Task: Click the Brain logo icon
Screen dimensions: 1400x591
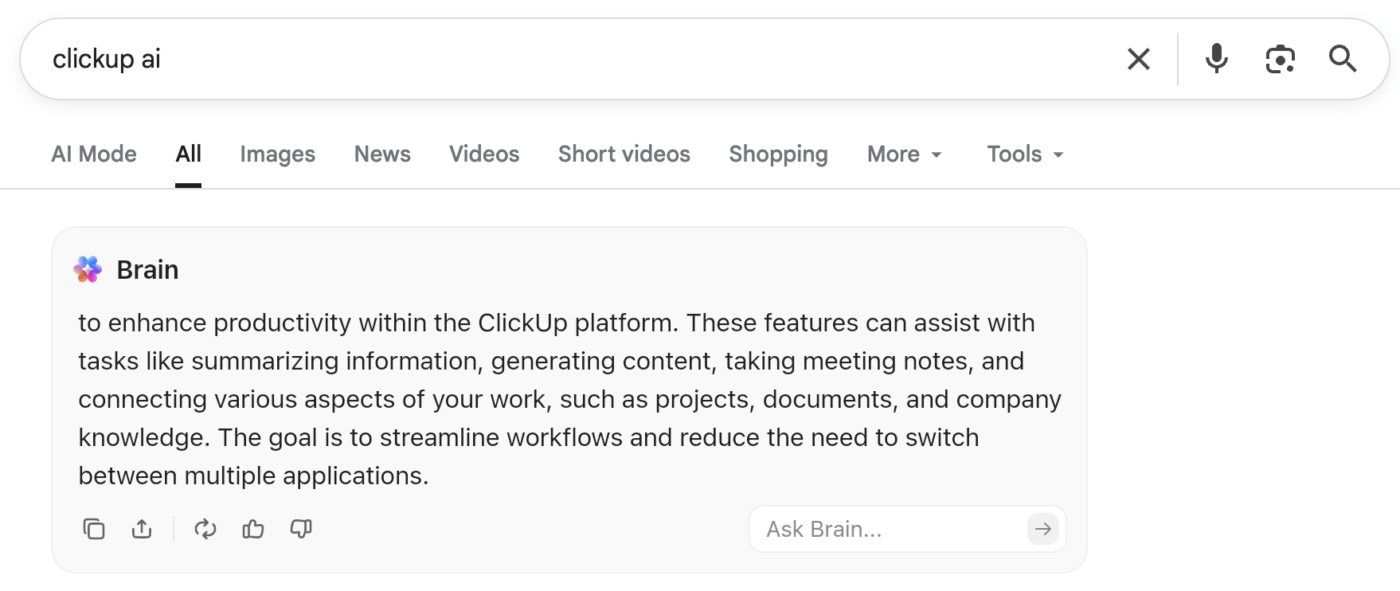Action: click(87, 269)
